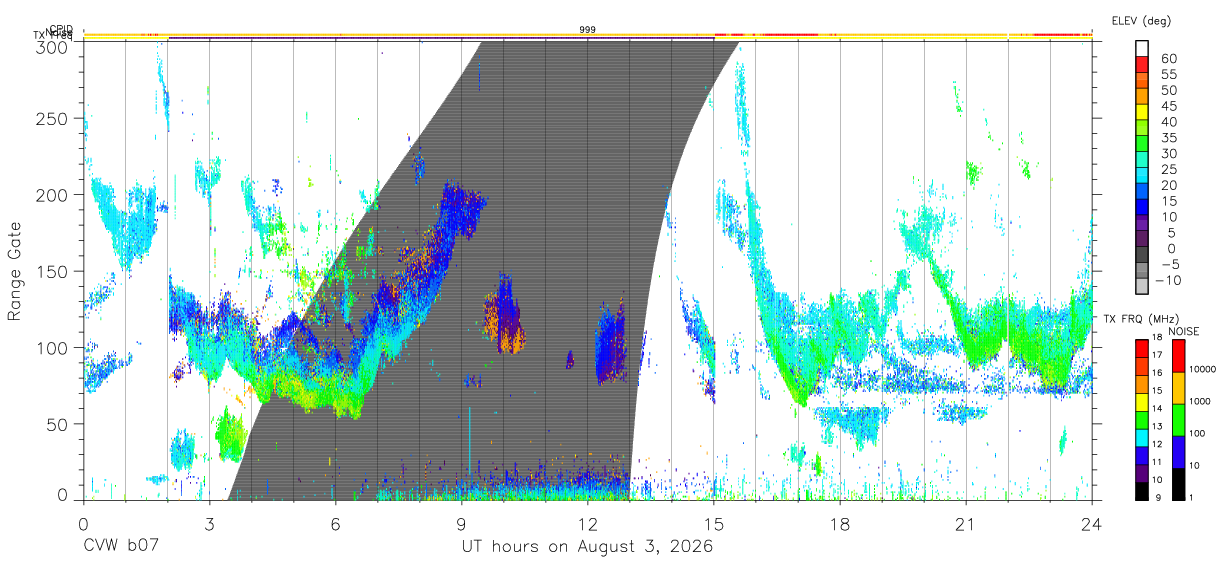Screen dimensions: 1228x567
Task: Click the '-10' label on the ELEV scale
Action: (x=1169, y=280)
